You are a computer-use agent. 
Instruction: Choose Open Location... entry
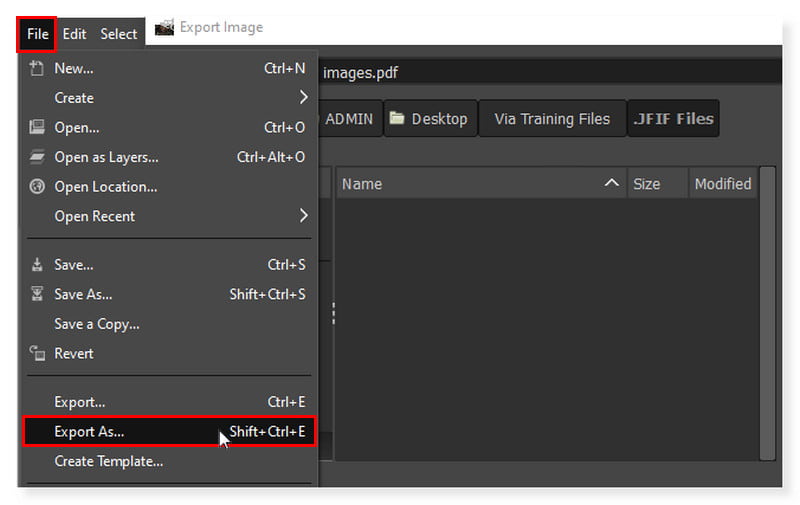[168, 186]
